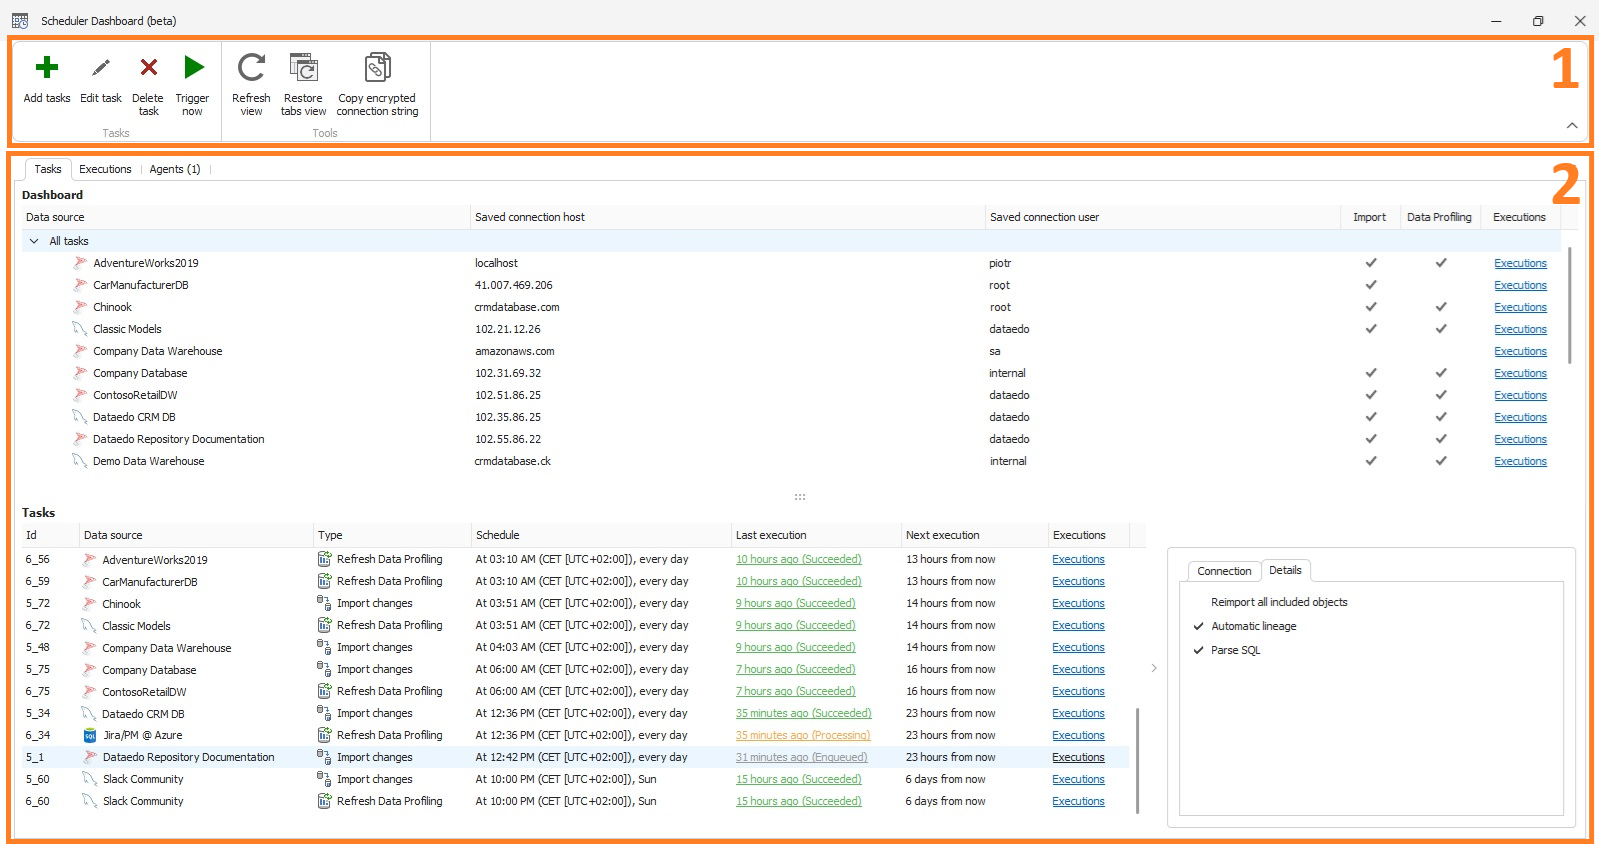Click the Tasks list vertical scrollbar
The image size is (1599, 851).
point(1137,760)
